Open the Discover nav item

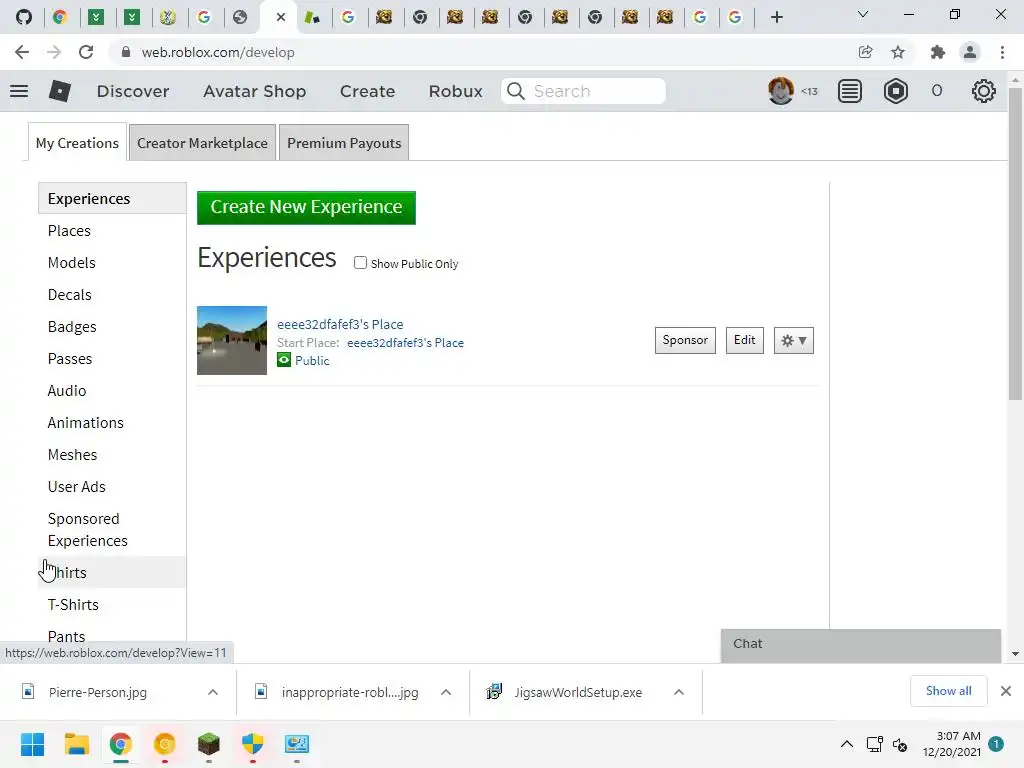click(133, 91)
